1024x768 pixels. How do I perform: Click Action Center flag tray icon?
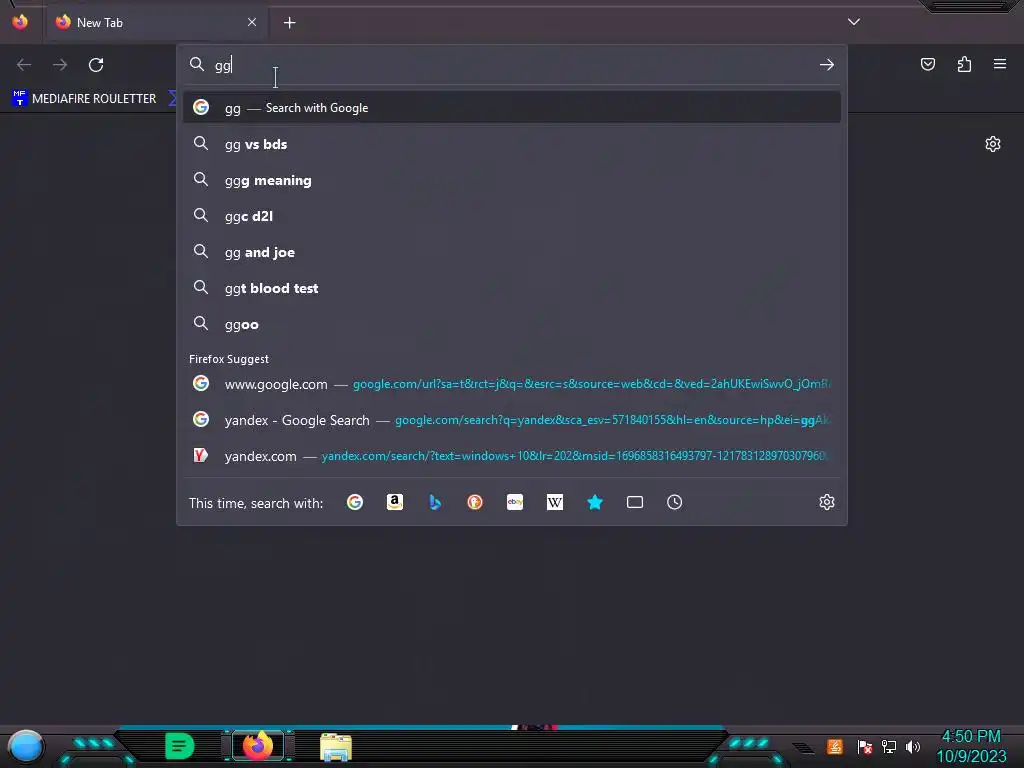coord(864,746)
